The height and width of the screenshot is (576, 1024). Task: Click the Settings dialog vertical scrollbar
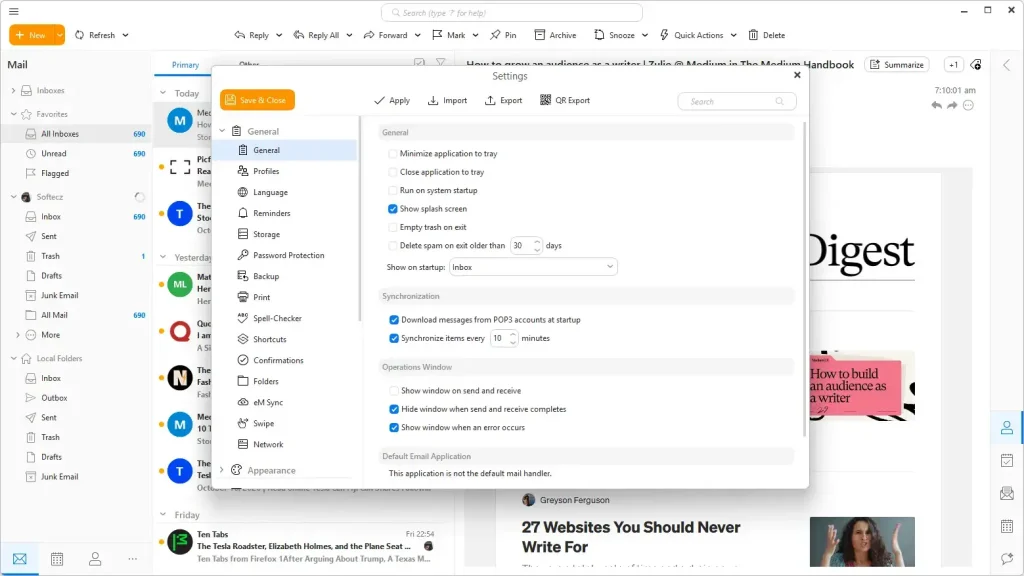tap(805, 281)
